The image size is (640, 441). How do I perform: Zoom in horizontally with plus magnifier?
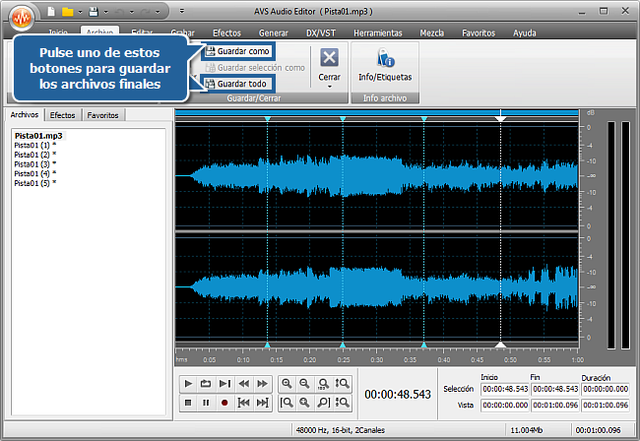click(287, 383)
